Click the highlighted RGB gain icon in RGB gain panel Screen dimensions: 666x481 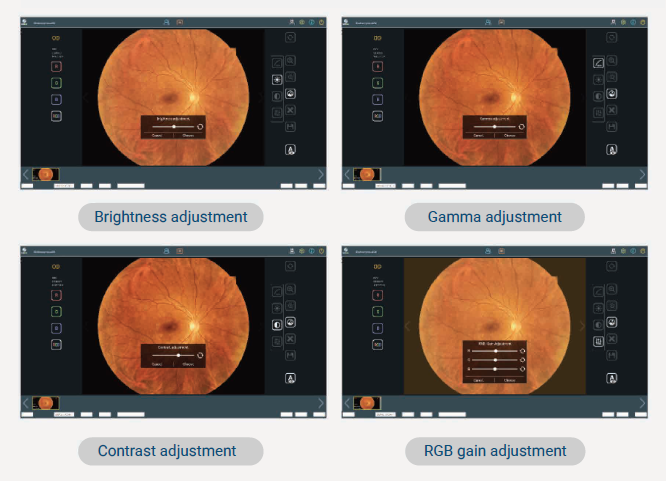598,341
